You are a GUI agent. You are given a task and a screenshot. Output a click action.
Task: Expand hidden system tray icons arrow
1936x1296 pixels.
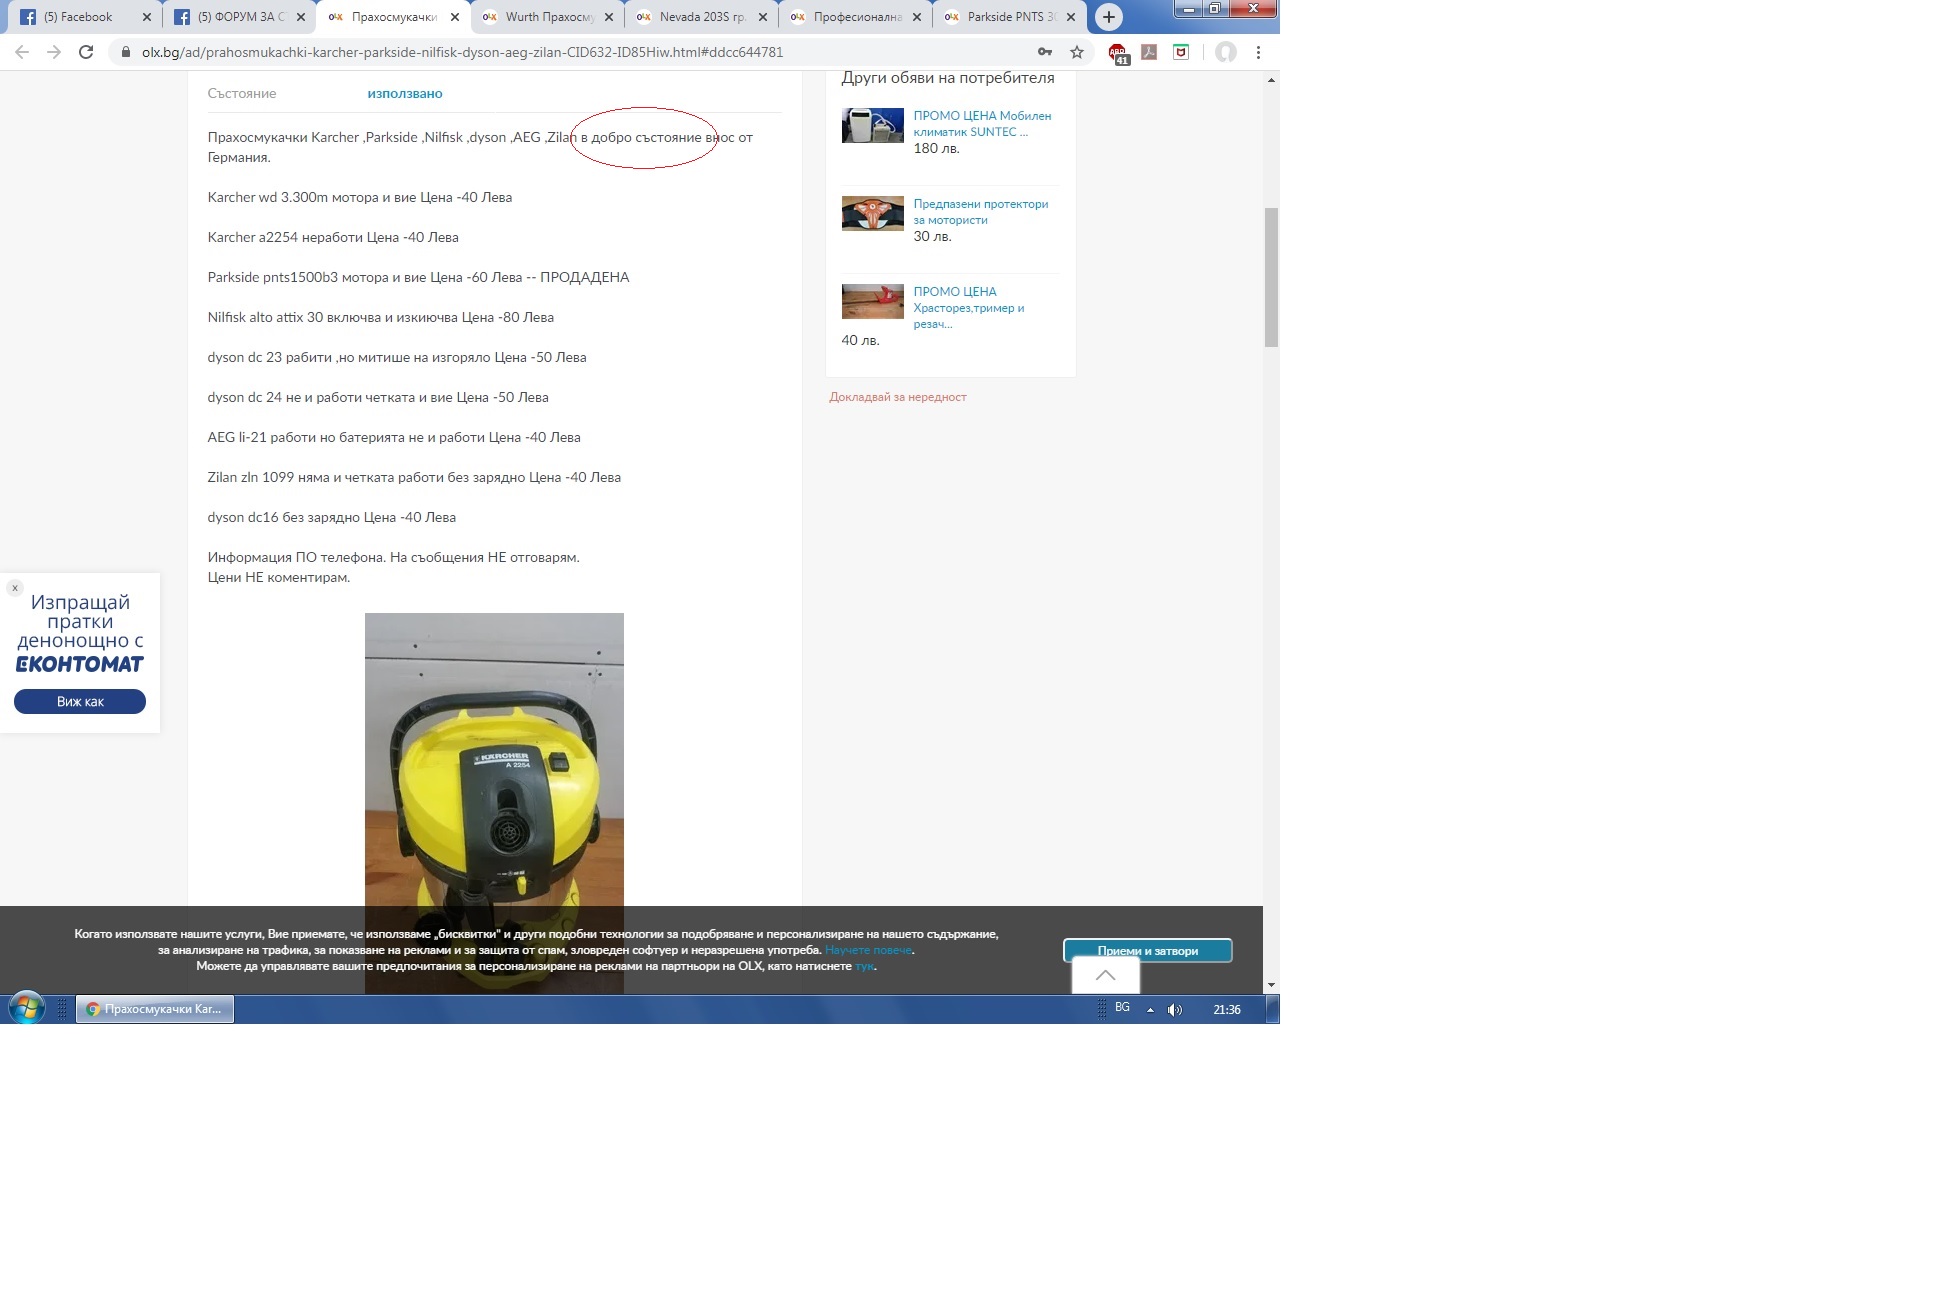1150,1010
